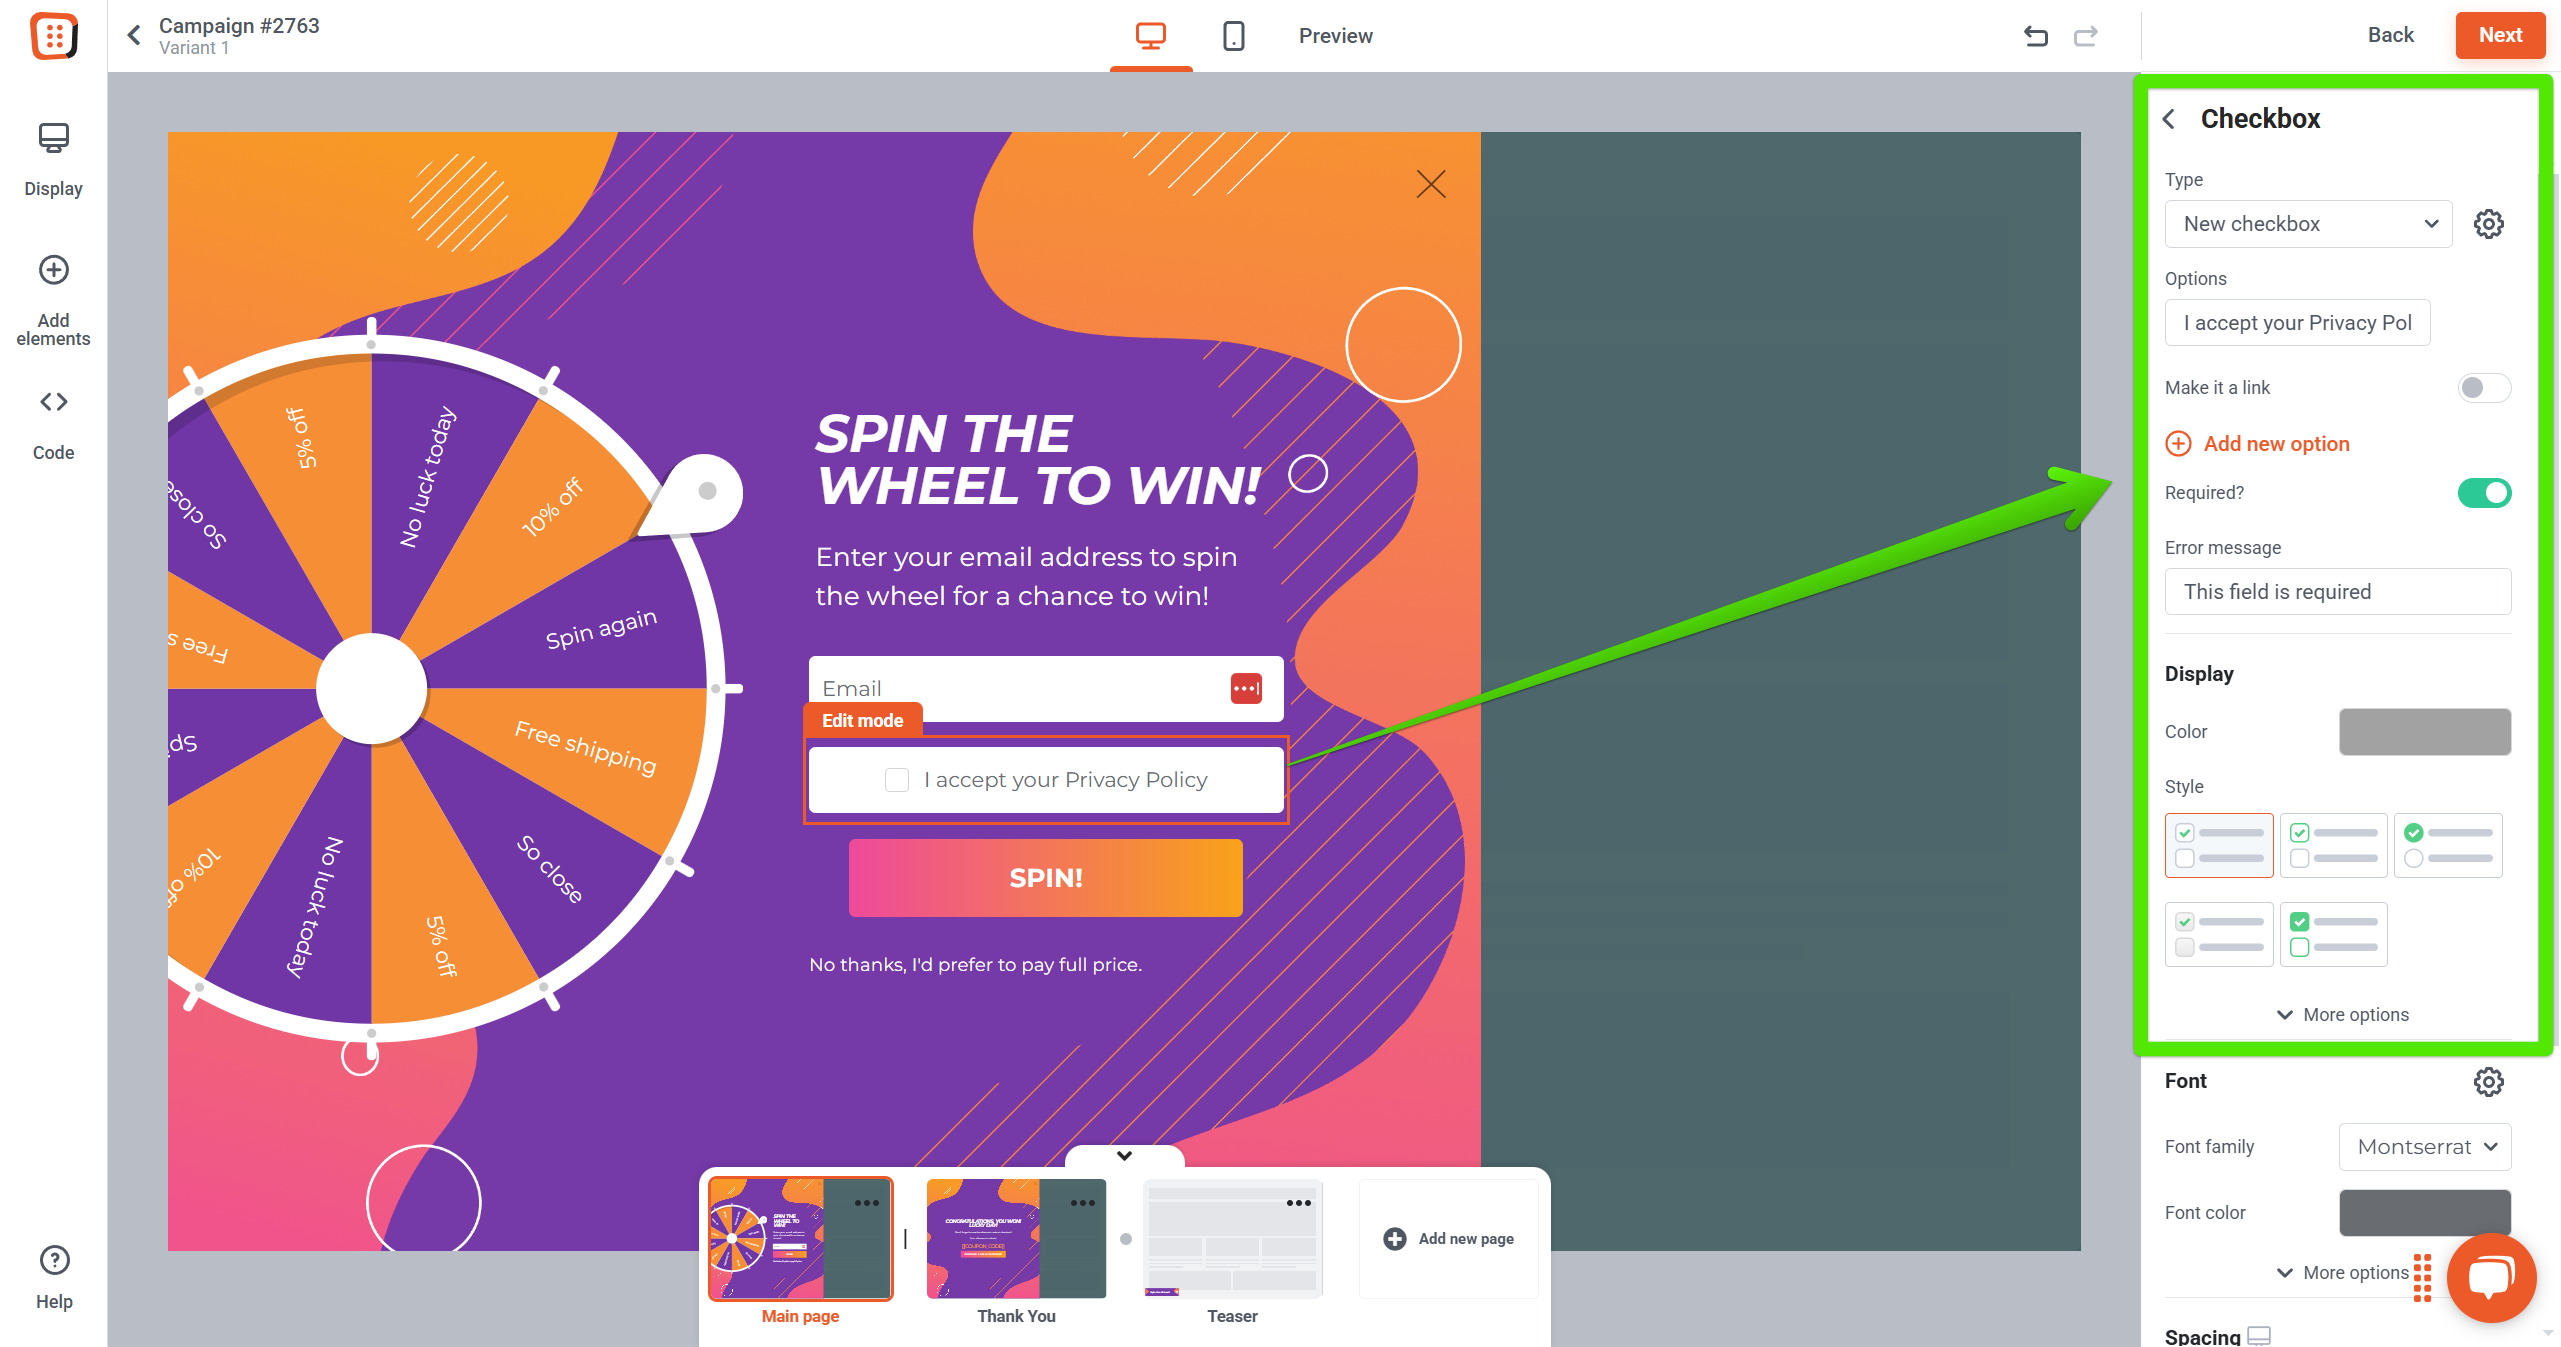This screenshot has width=2561, height=1347.
Task: Open the checkbox Color swatch
Action: point(2425,732)
